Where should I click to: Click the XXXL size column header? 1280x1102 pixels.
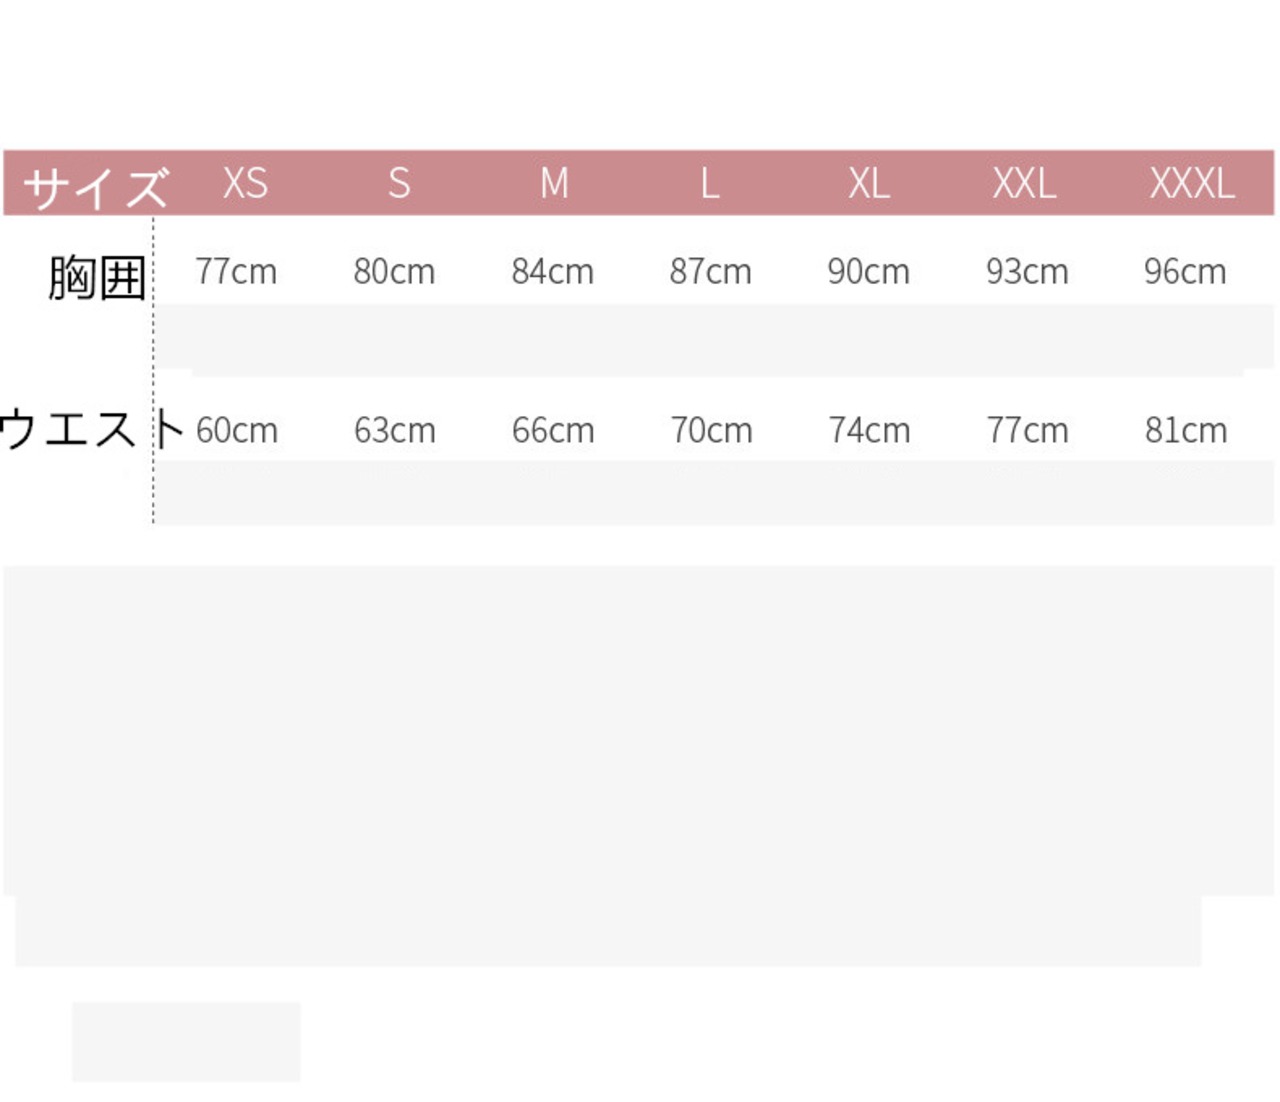pyautogui.click(x=1192, y=183)
